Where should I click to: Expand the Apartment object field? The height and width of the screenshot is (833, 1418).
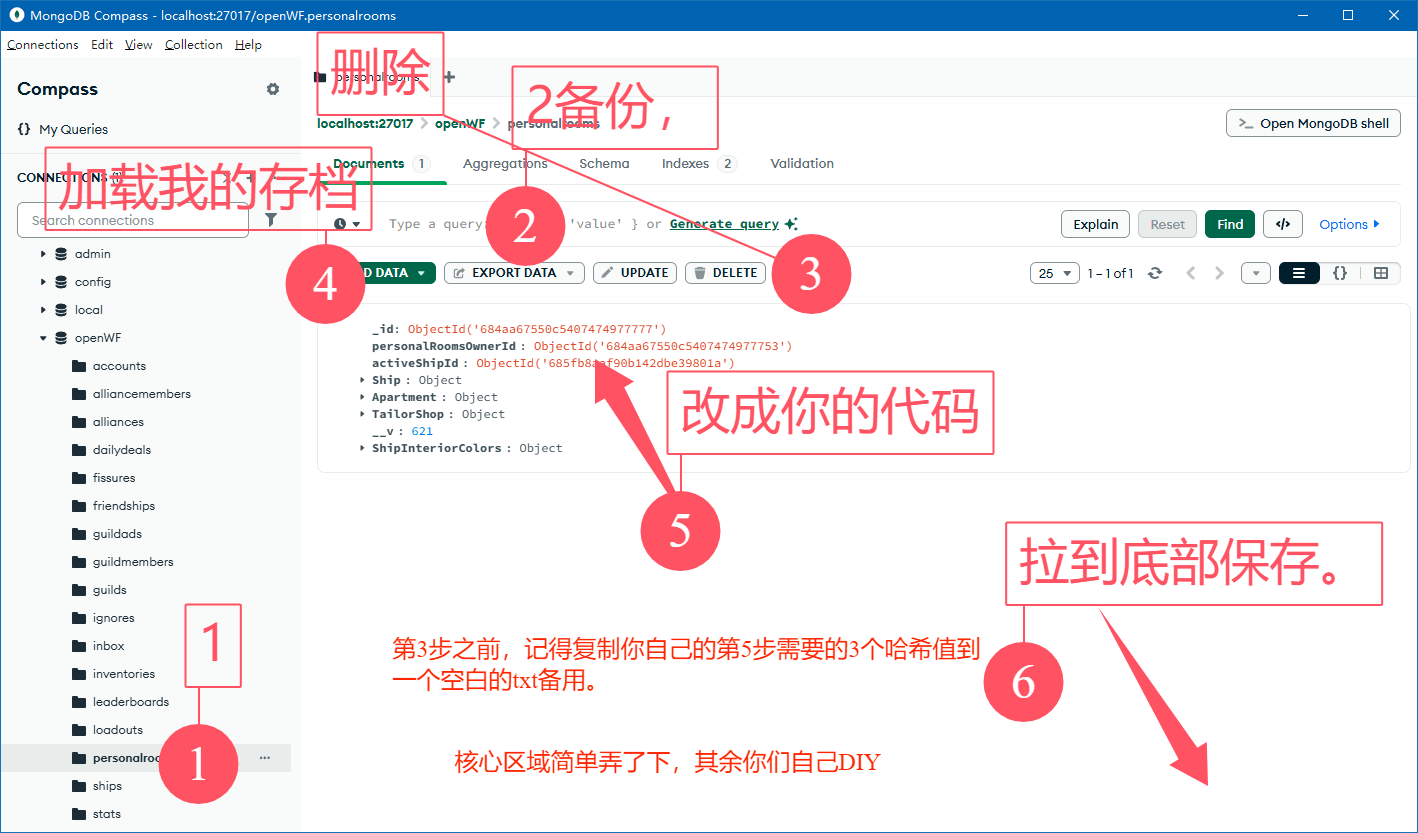click(362, 397)
